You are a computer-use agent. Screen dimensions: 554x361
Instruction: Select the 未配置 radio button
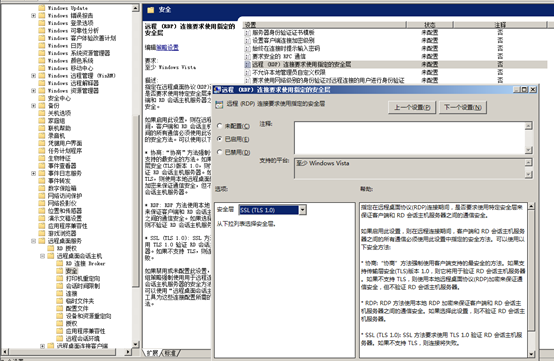(x=220, y=126)
